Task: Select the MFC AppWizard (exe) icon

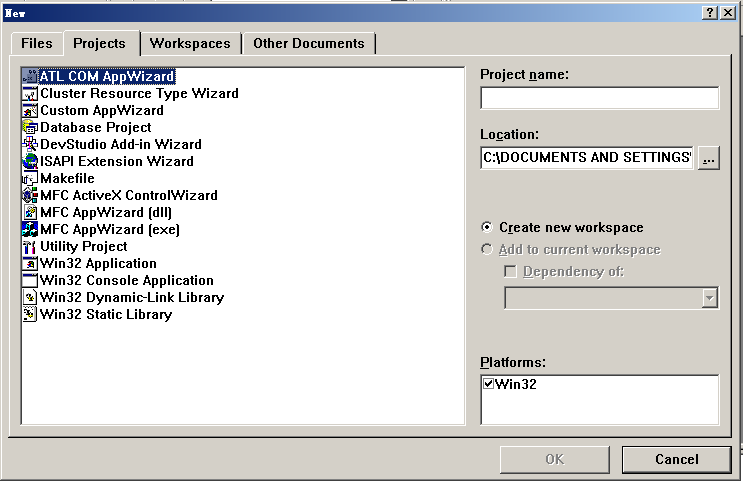Action: click(x=30, y=230)
